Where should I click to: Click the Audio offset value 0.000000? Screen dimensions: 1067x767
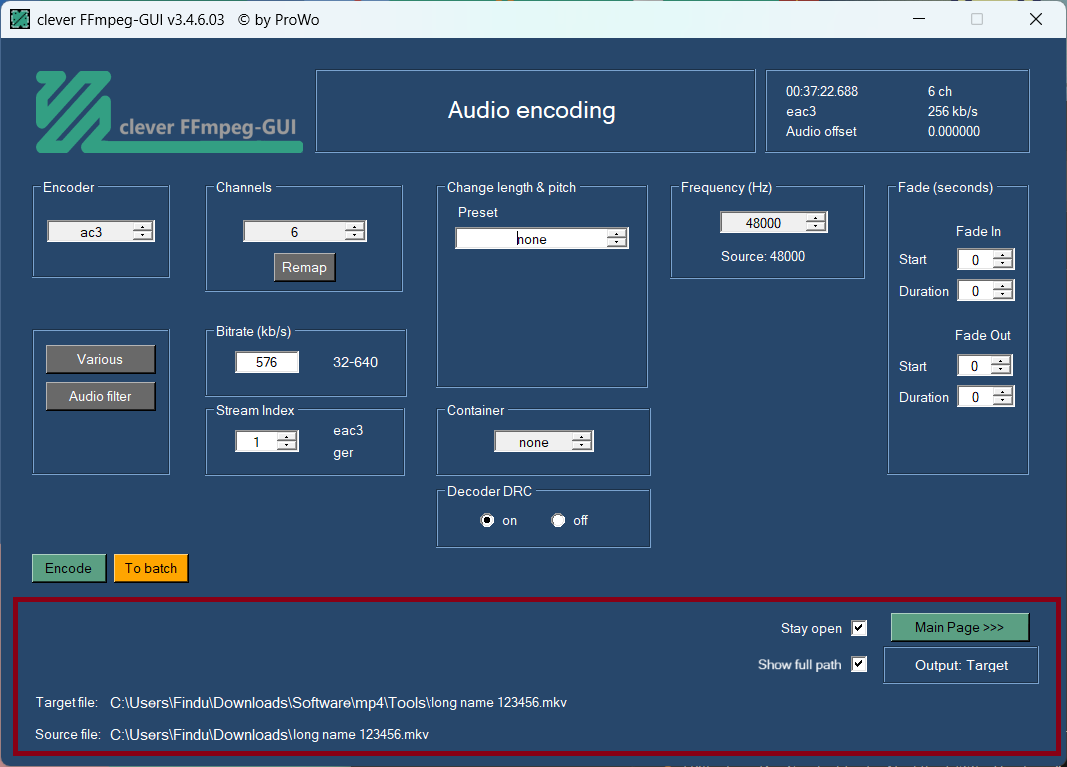coord(953,131)
